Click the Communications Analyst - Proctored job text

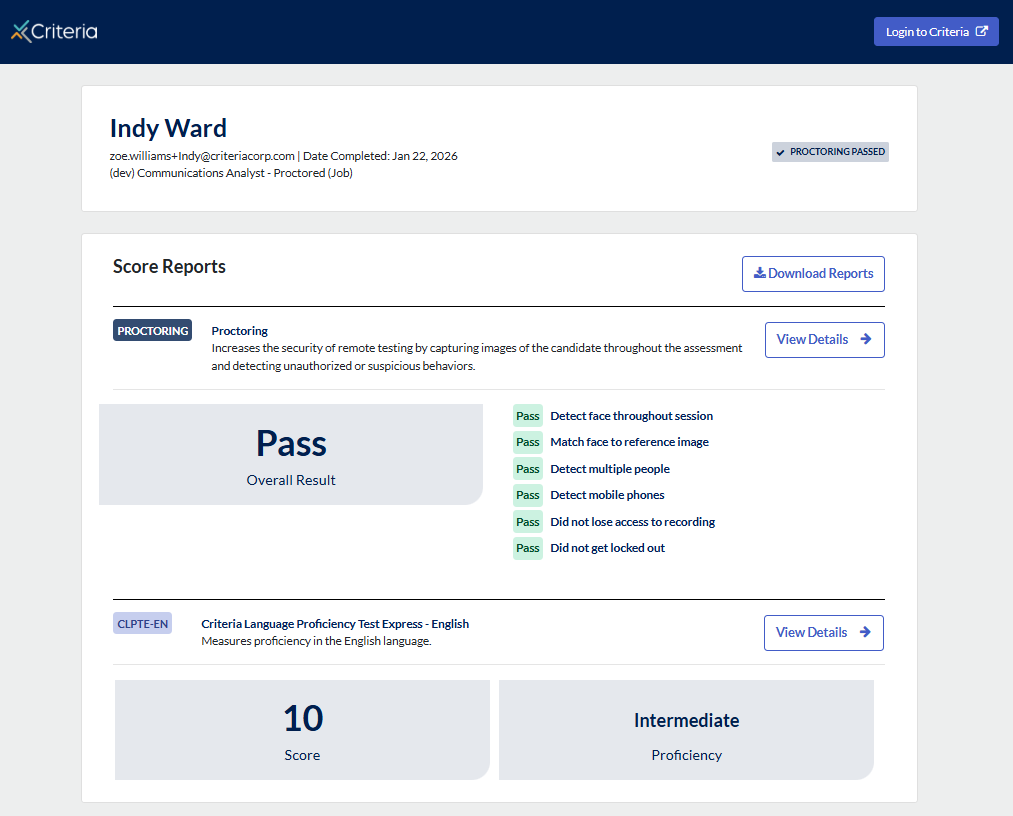[x=231, y=173]
